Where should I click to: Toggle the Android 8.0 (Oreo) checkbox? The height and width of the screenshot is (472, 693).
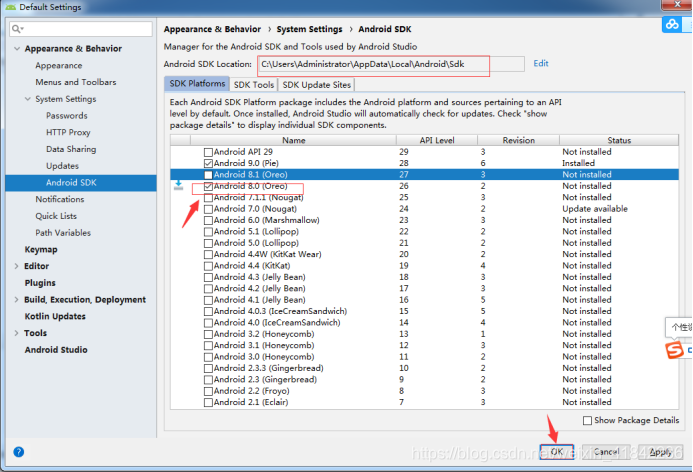click(208, 187)
